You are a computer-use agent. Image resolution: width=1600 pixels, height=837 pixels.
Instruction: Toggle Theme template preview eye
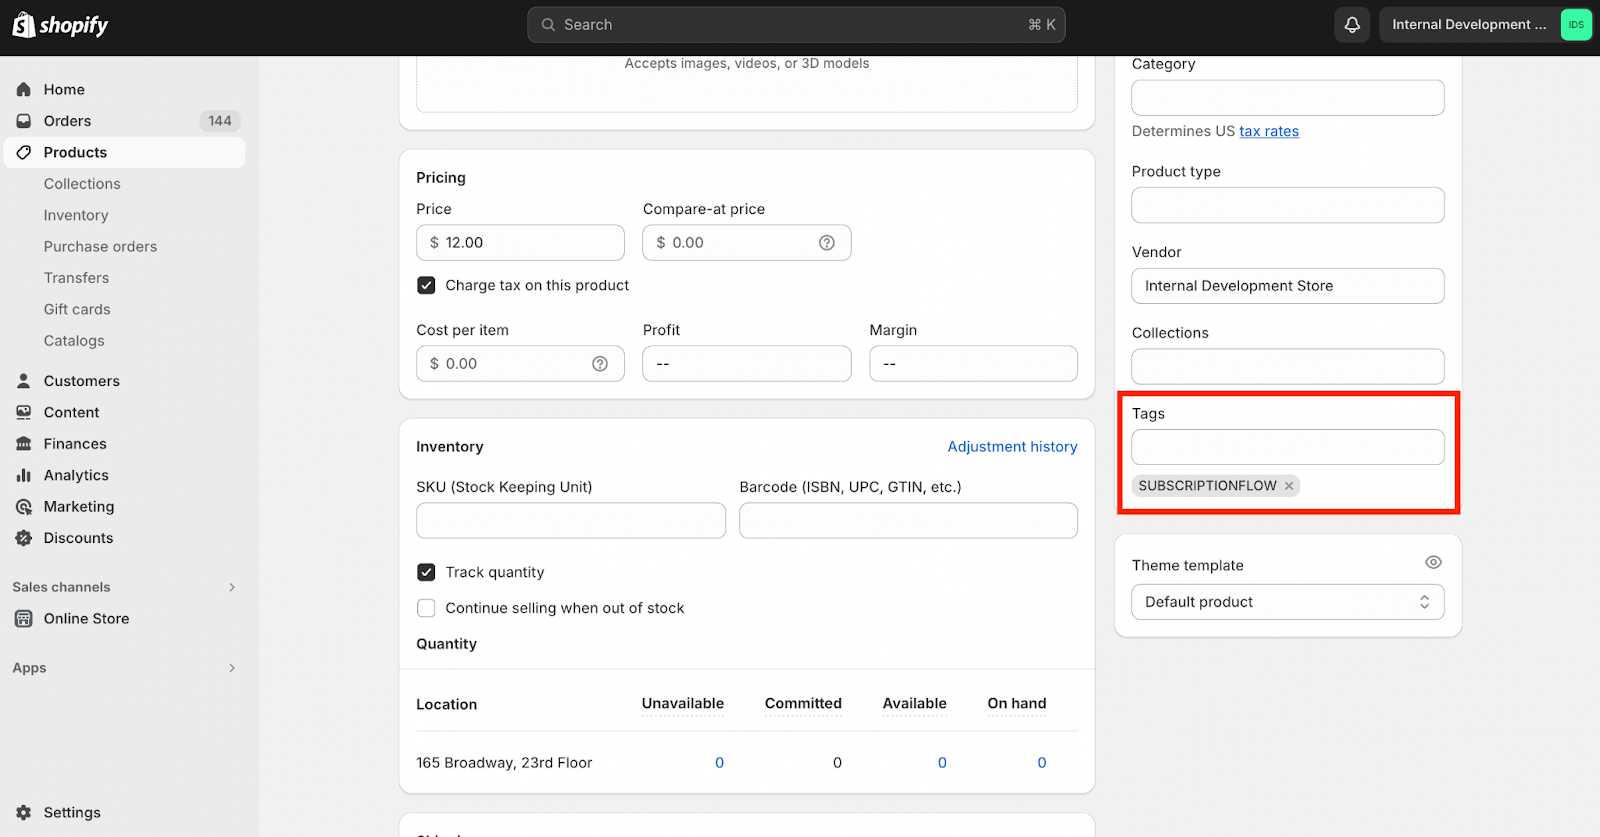tap(1433, 563)
